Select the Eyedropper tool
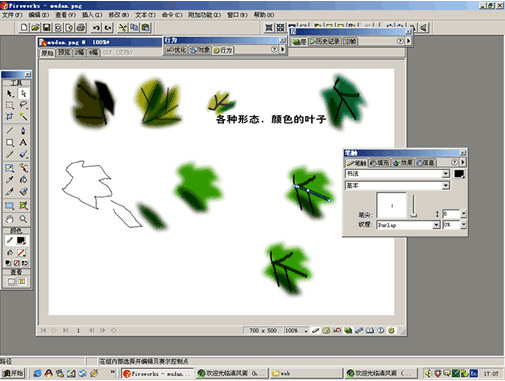 coord(10,180)
